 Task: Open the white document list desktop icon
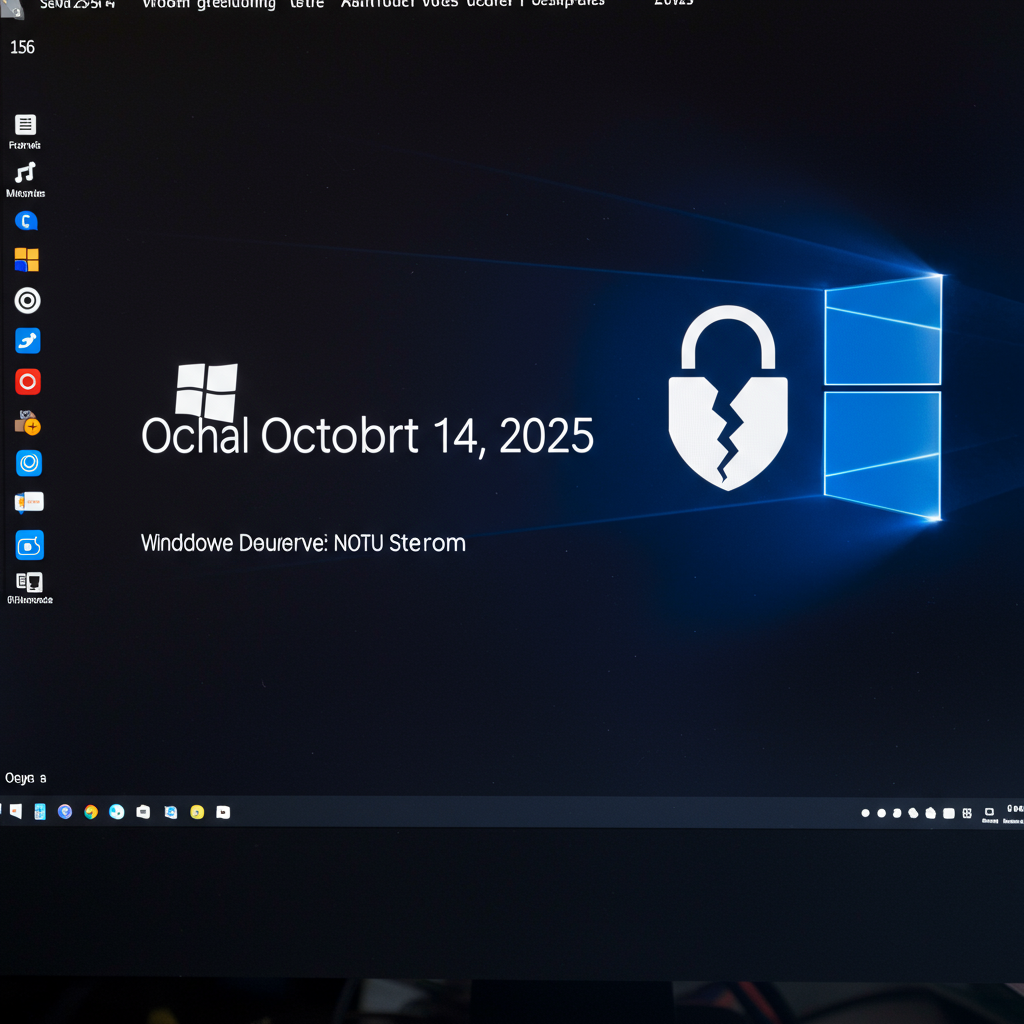[25, 124]
